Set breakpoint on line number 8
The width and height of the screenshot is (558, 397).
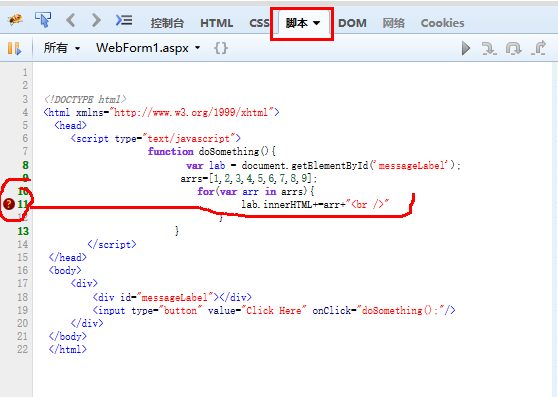point(25,165)
